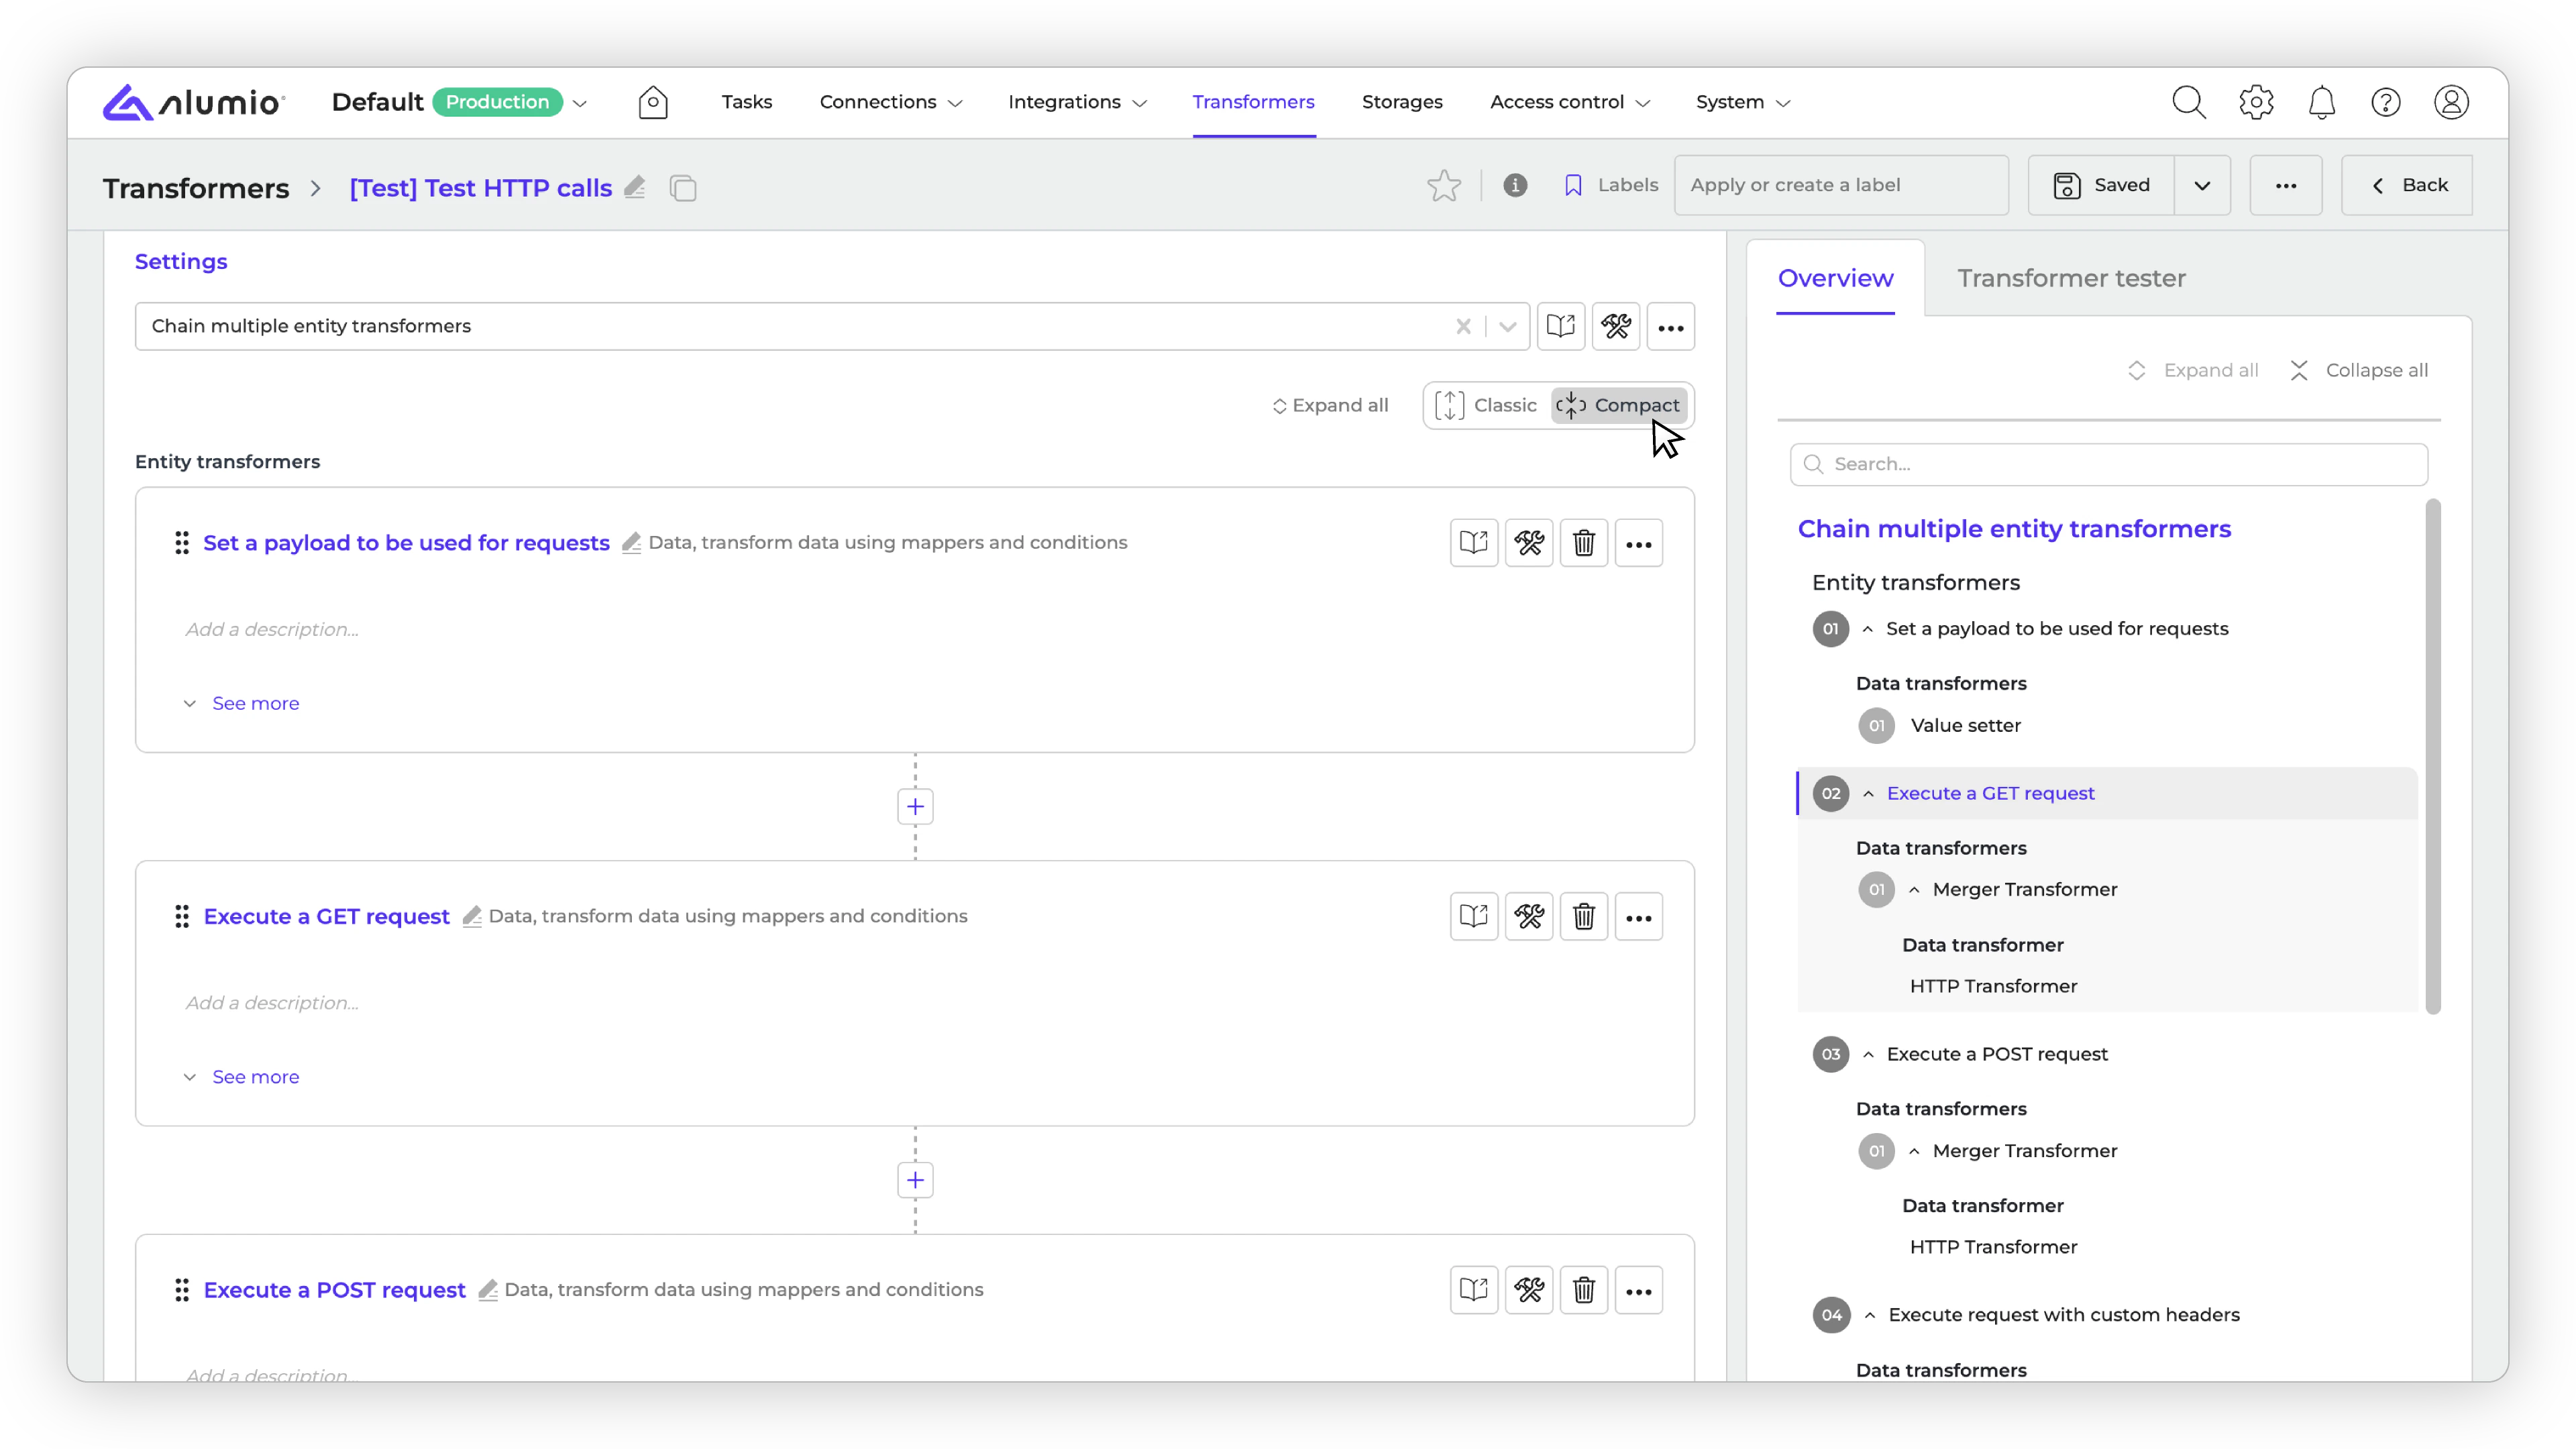Collapse all items in Overview panel
Viewport: 2576px width, 1449px height.
pyautogui.click(x=2359, y=370)
